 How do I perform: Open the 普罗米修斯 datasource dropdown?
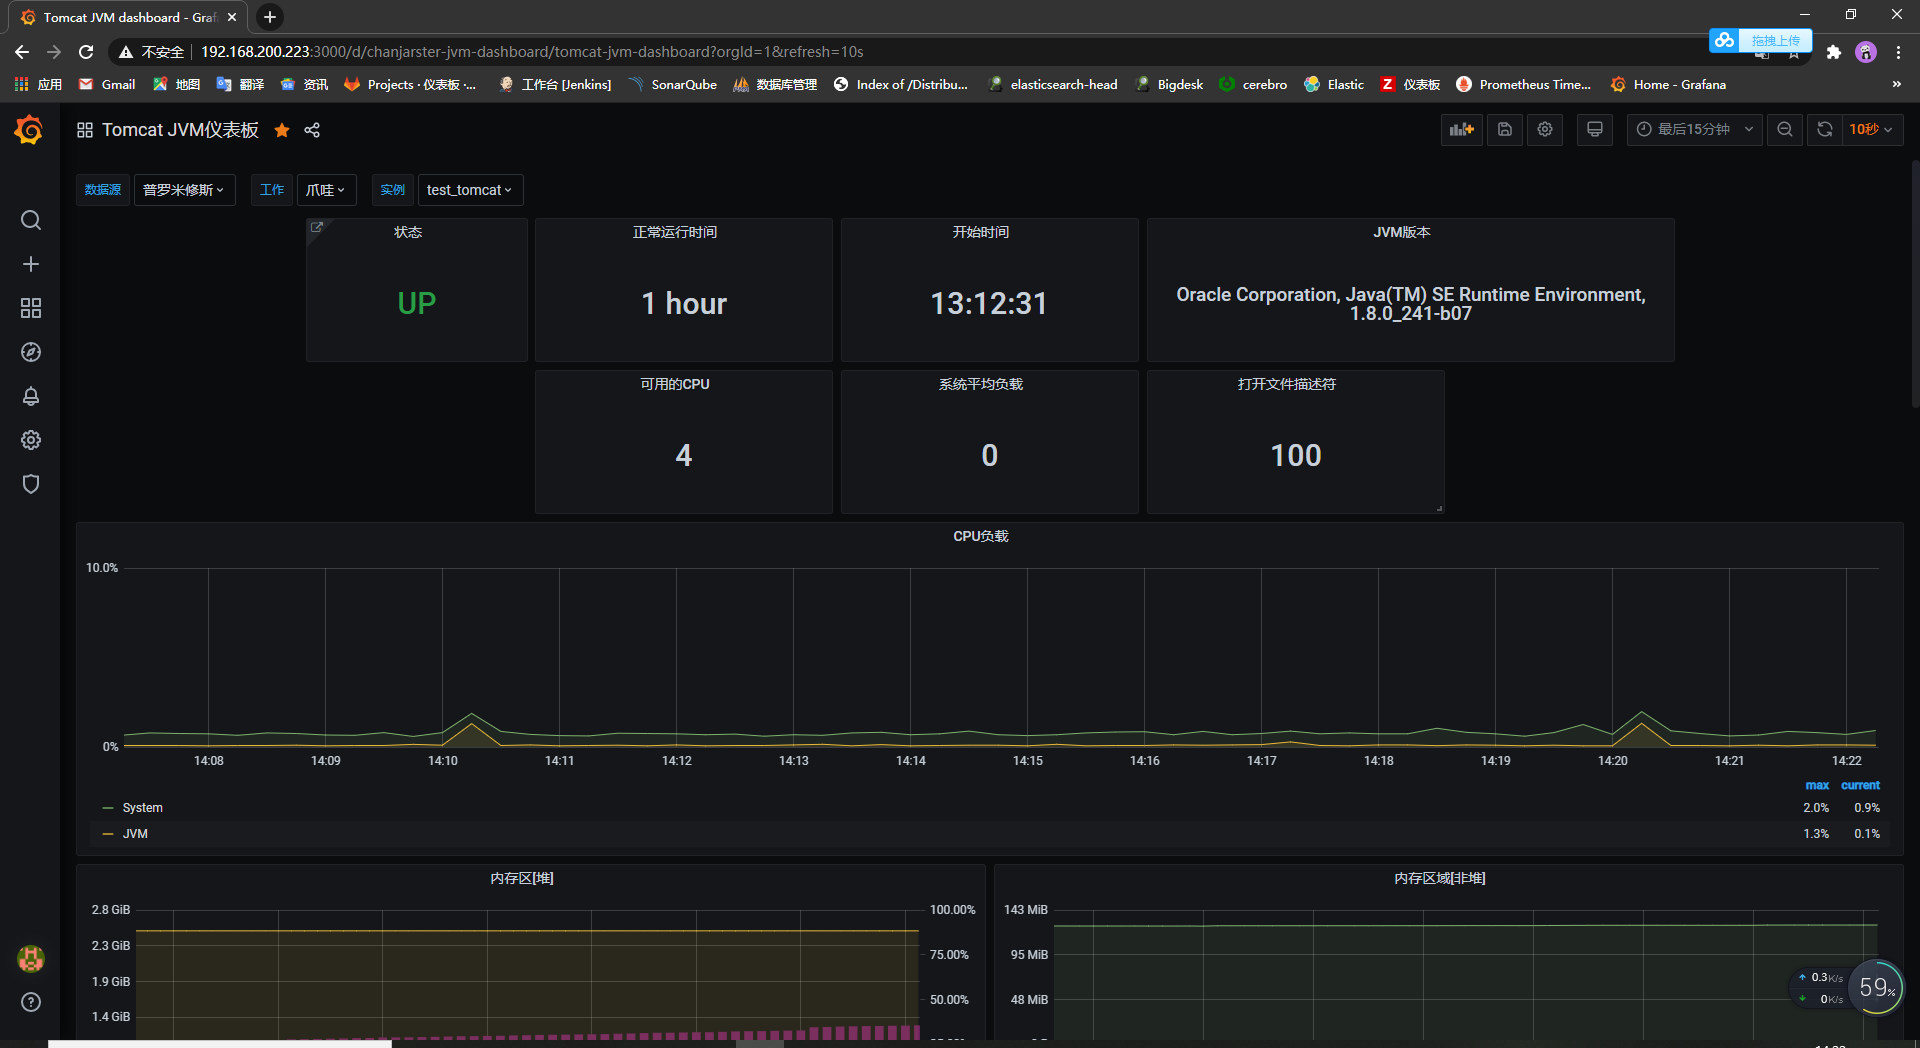coord(184,190)
